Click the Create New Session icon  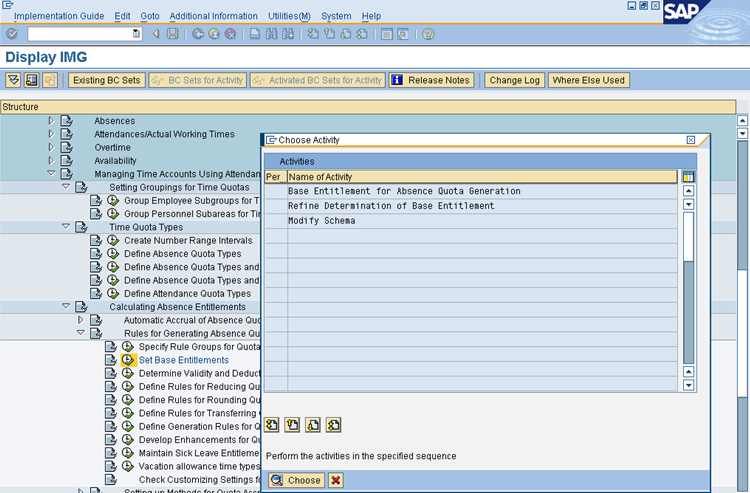pyautogui.click(x=386, y=34)
